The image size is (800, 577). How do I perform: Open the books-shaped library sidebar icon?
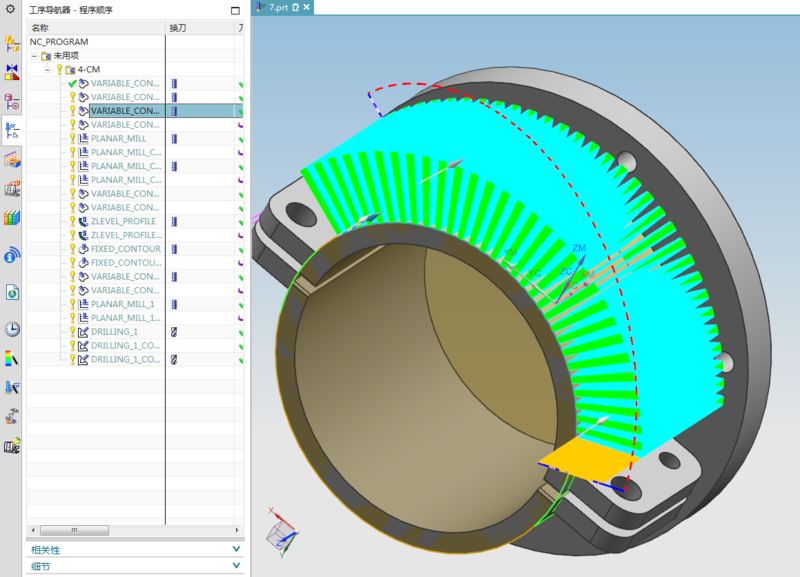[12, 217]
